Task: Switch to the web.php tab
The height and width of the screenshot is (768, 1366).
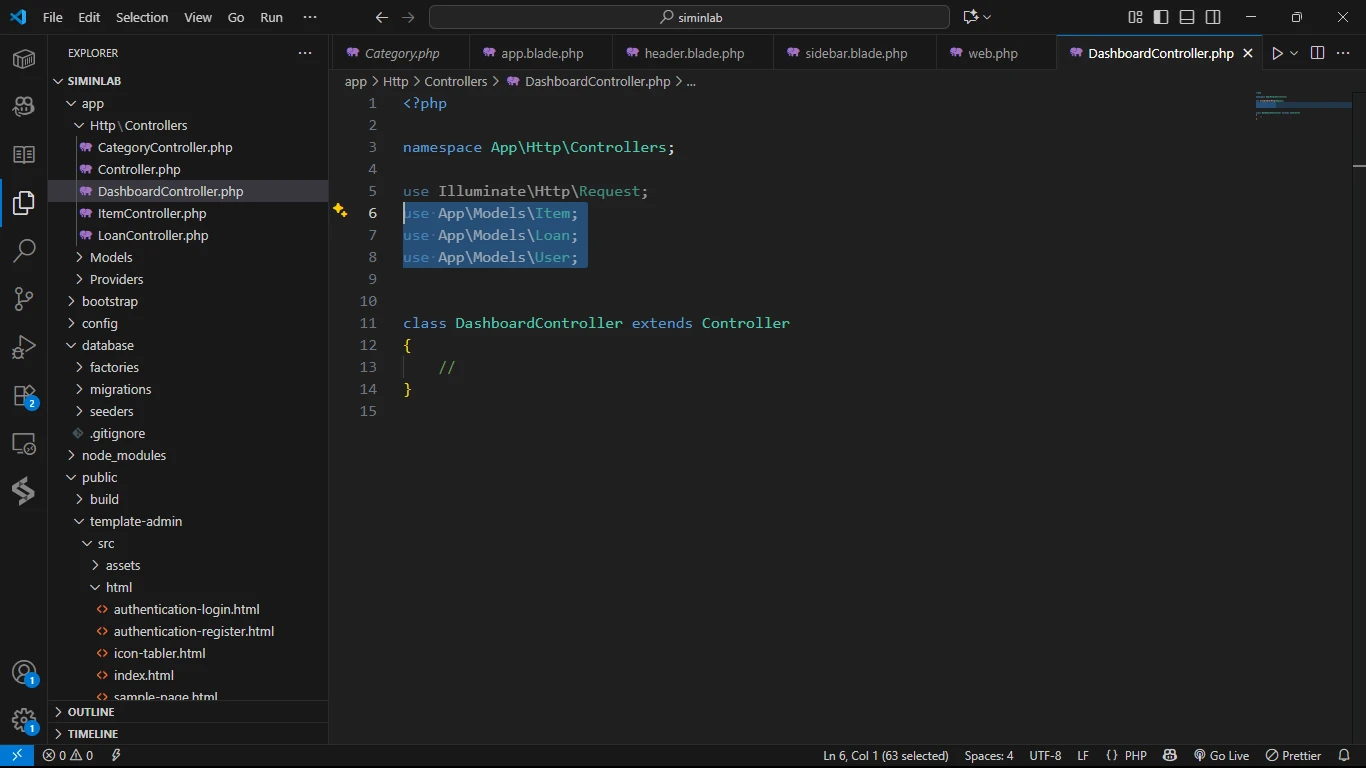Action: (992, 53)
